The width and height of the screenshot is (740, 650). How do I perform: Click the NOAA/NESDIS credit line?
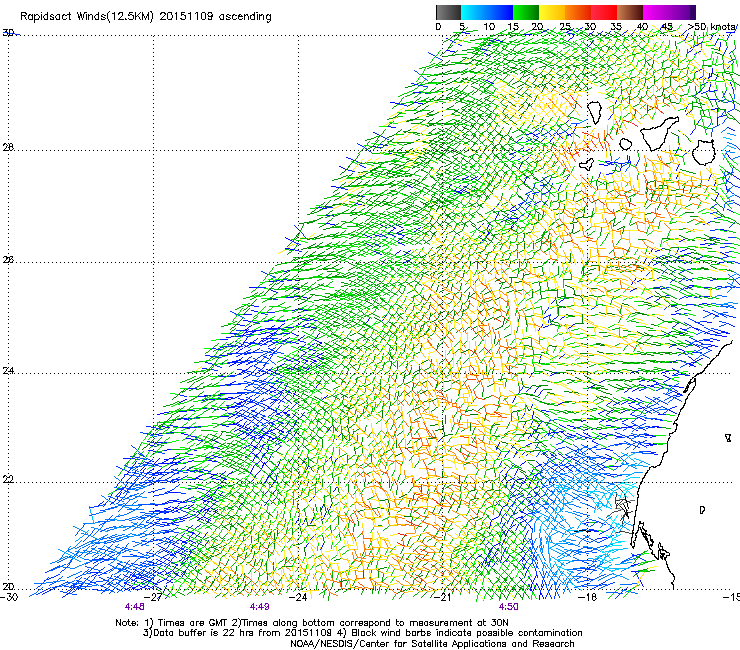(x=432, y=644)
